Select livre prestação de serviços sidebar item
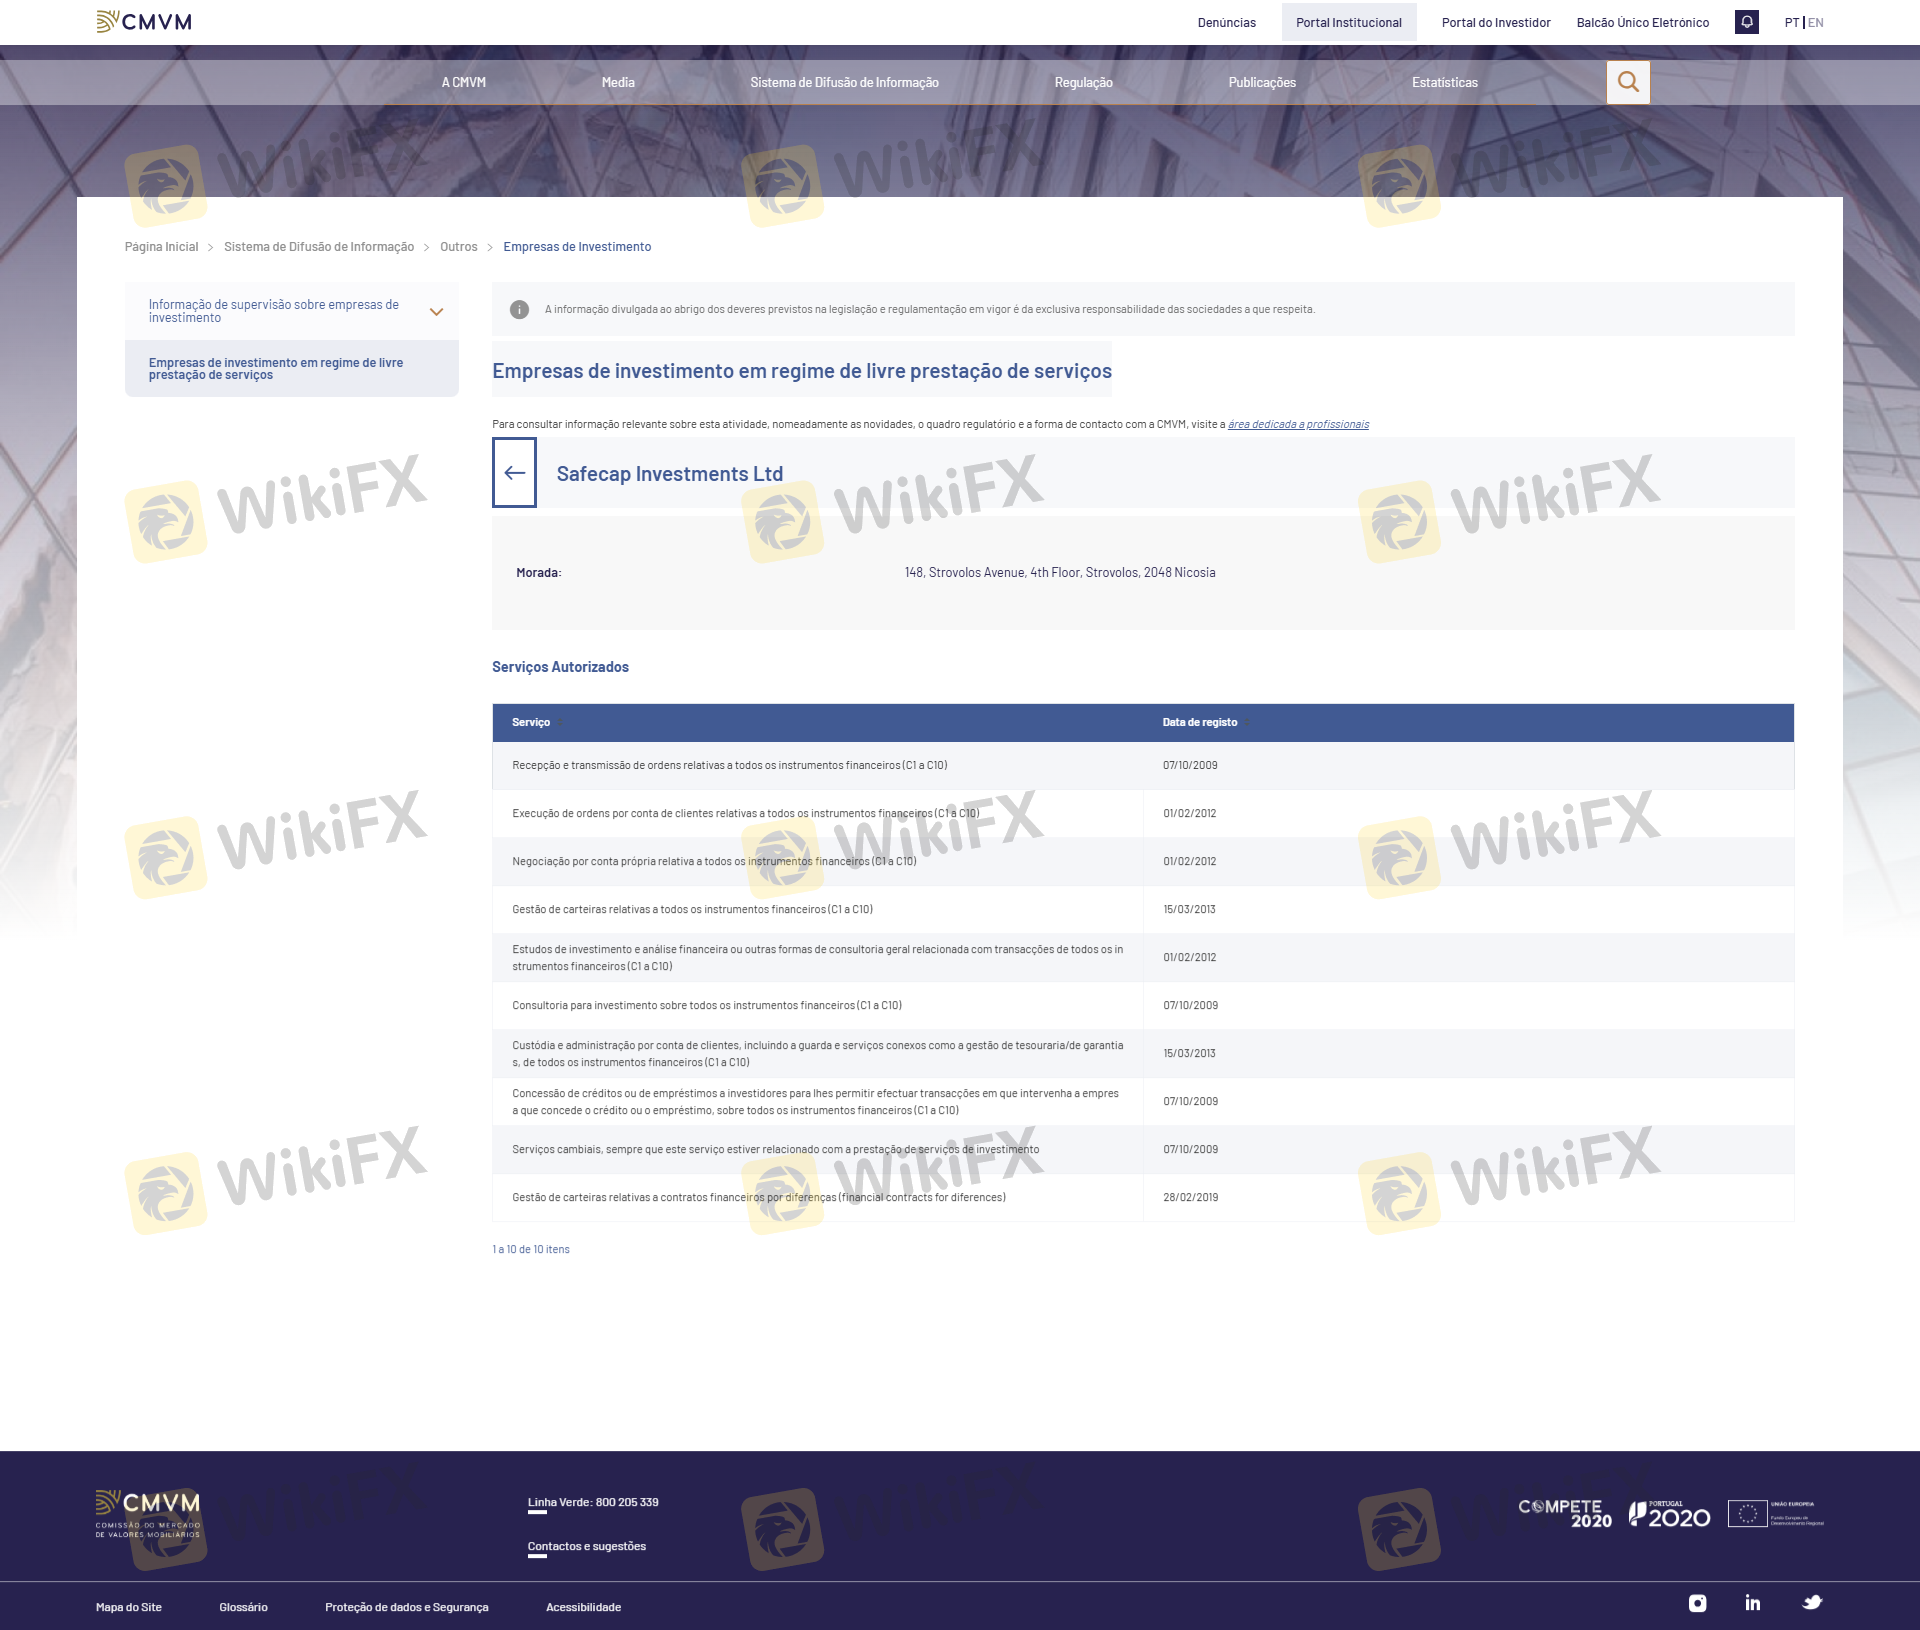The width and height of the screenshot is (1920, 1630). [292, 369]
